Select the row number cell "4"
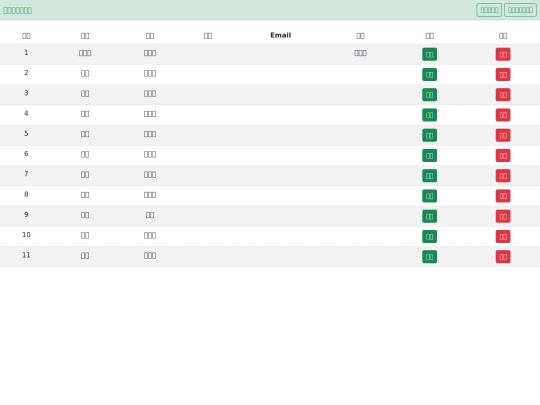This screenshot has width=540, height=405. (x=26, y=113)
